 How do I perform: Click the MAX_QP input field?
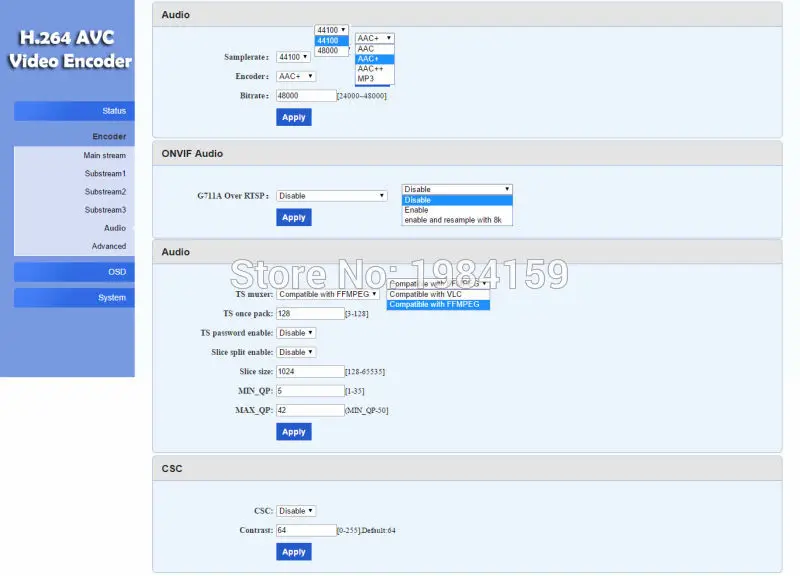point(310,410)
